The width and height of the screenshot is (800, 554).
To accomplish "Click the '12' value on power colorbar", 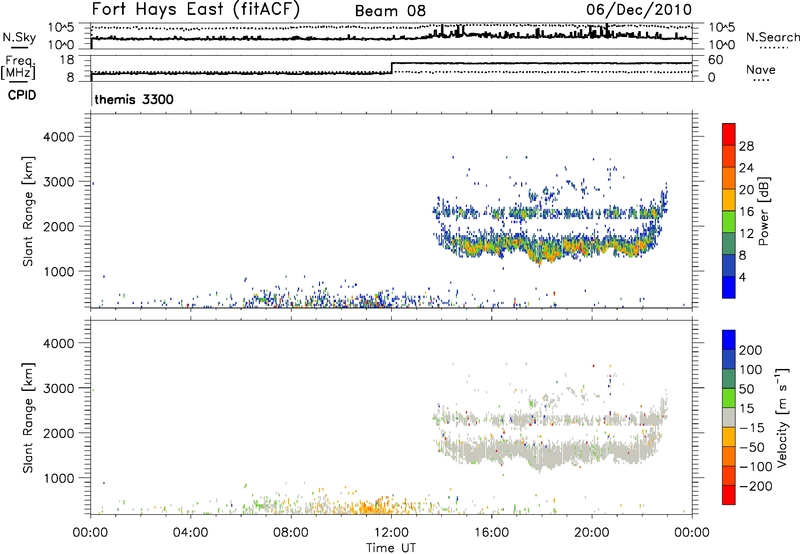I will coord(746,234).
